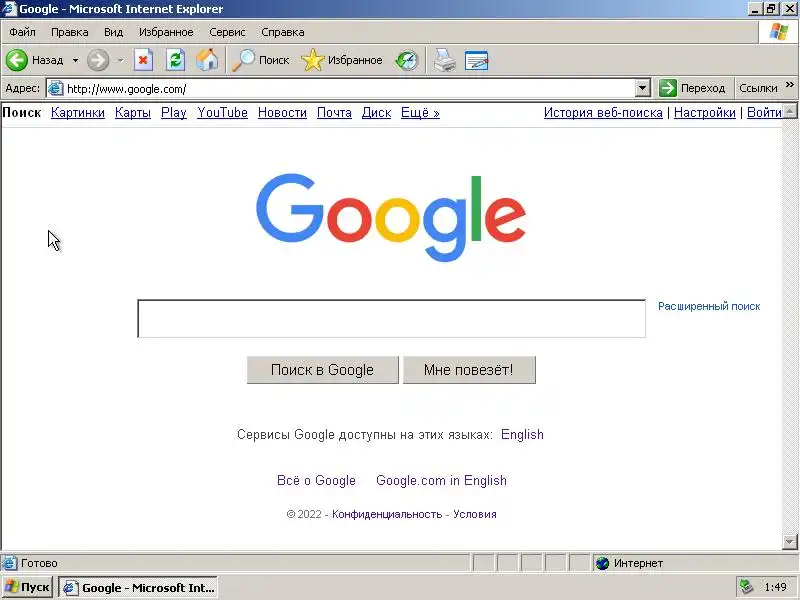The image size is (800, 600).
Task: Open the Настройки link
Action: pos(705,113)
